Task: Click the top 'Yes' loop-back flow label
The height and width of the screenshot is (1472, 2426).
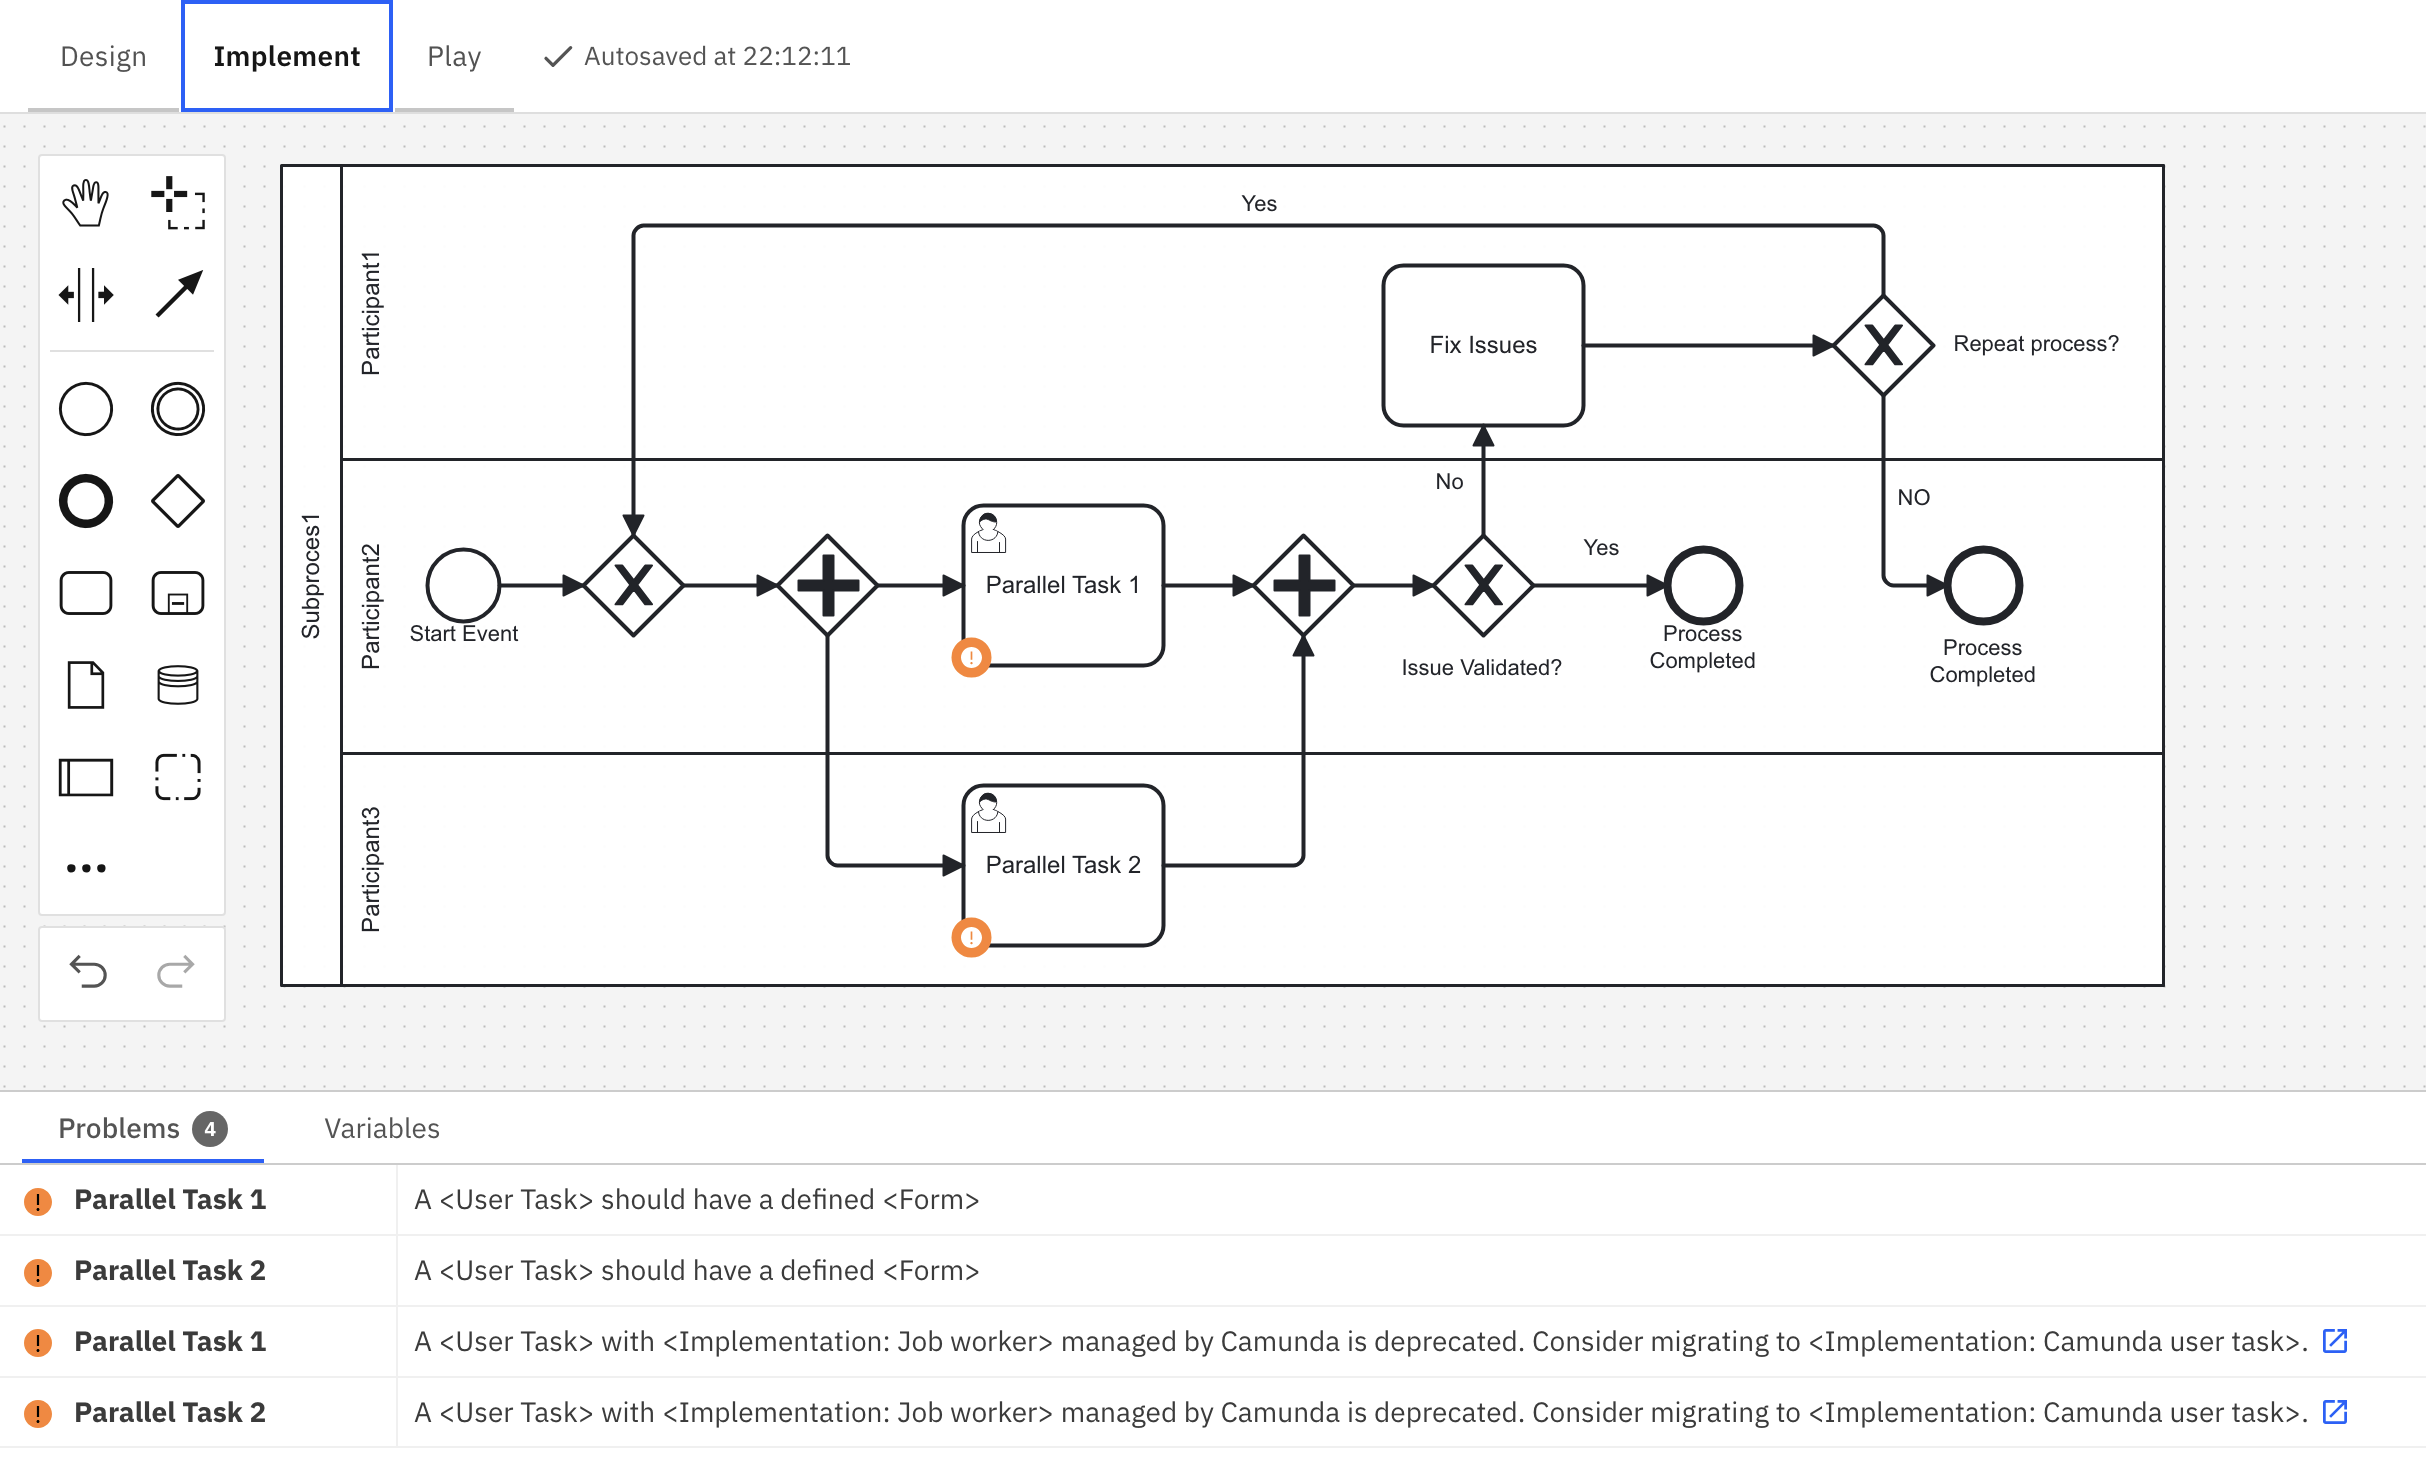Action: click(1259, 203)
